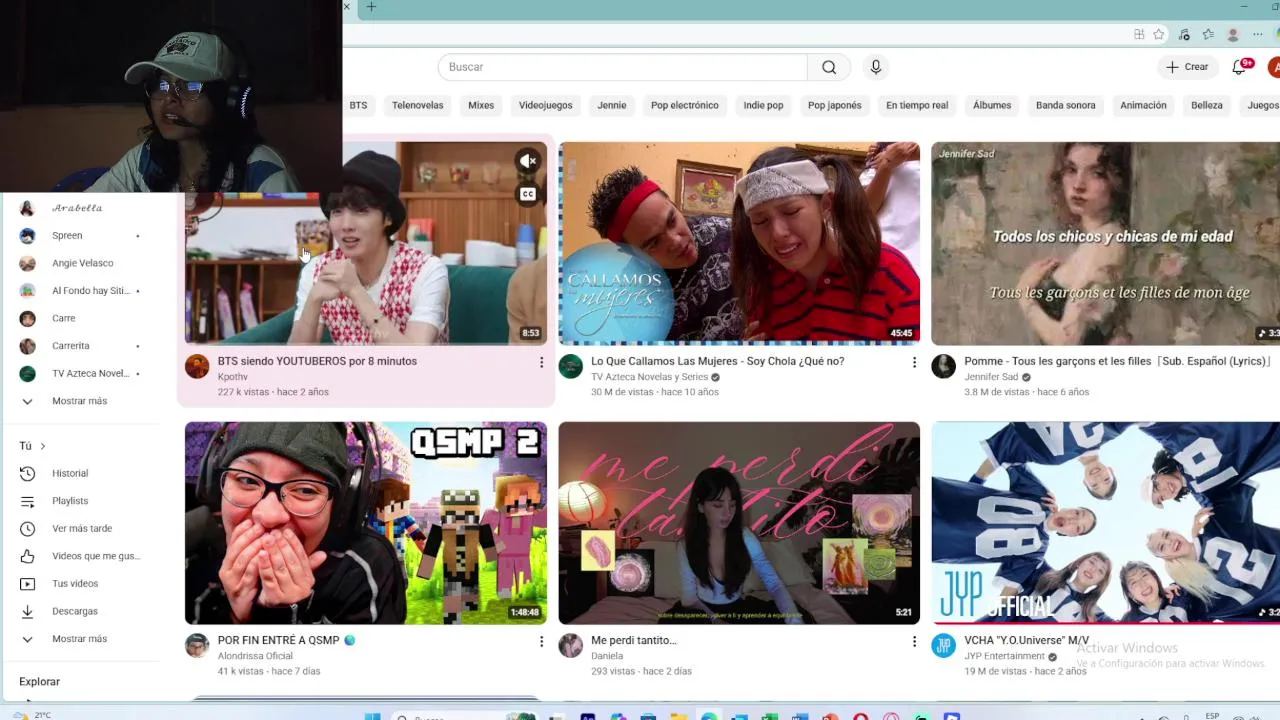Open more options for BTS siendo YOUTUBEROS video
The width and height of the screenshot is (1280, 720).
541,362
